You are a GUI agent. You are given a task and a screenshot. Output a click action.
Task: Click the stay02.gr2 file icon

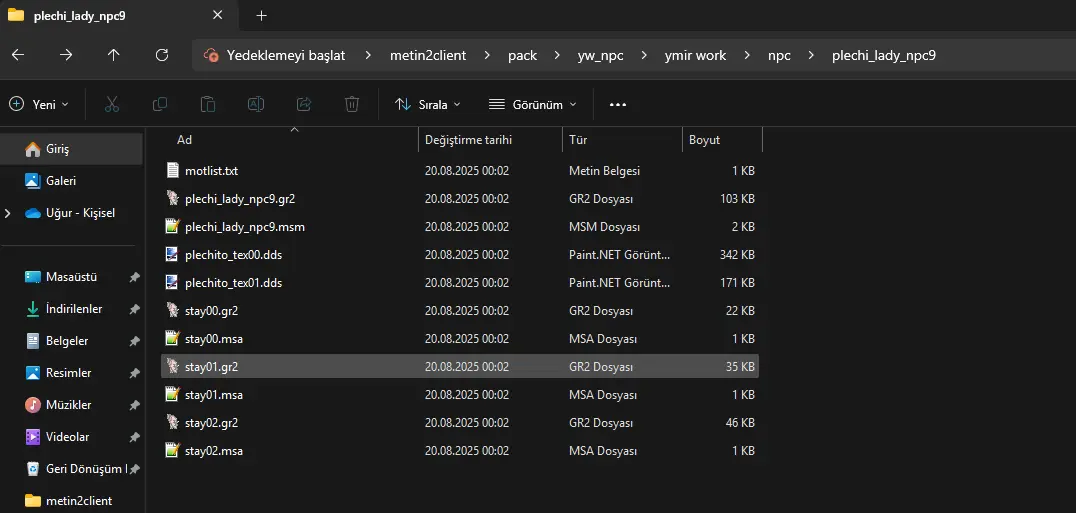[172, 422]
